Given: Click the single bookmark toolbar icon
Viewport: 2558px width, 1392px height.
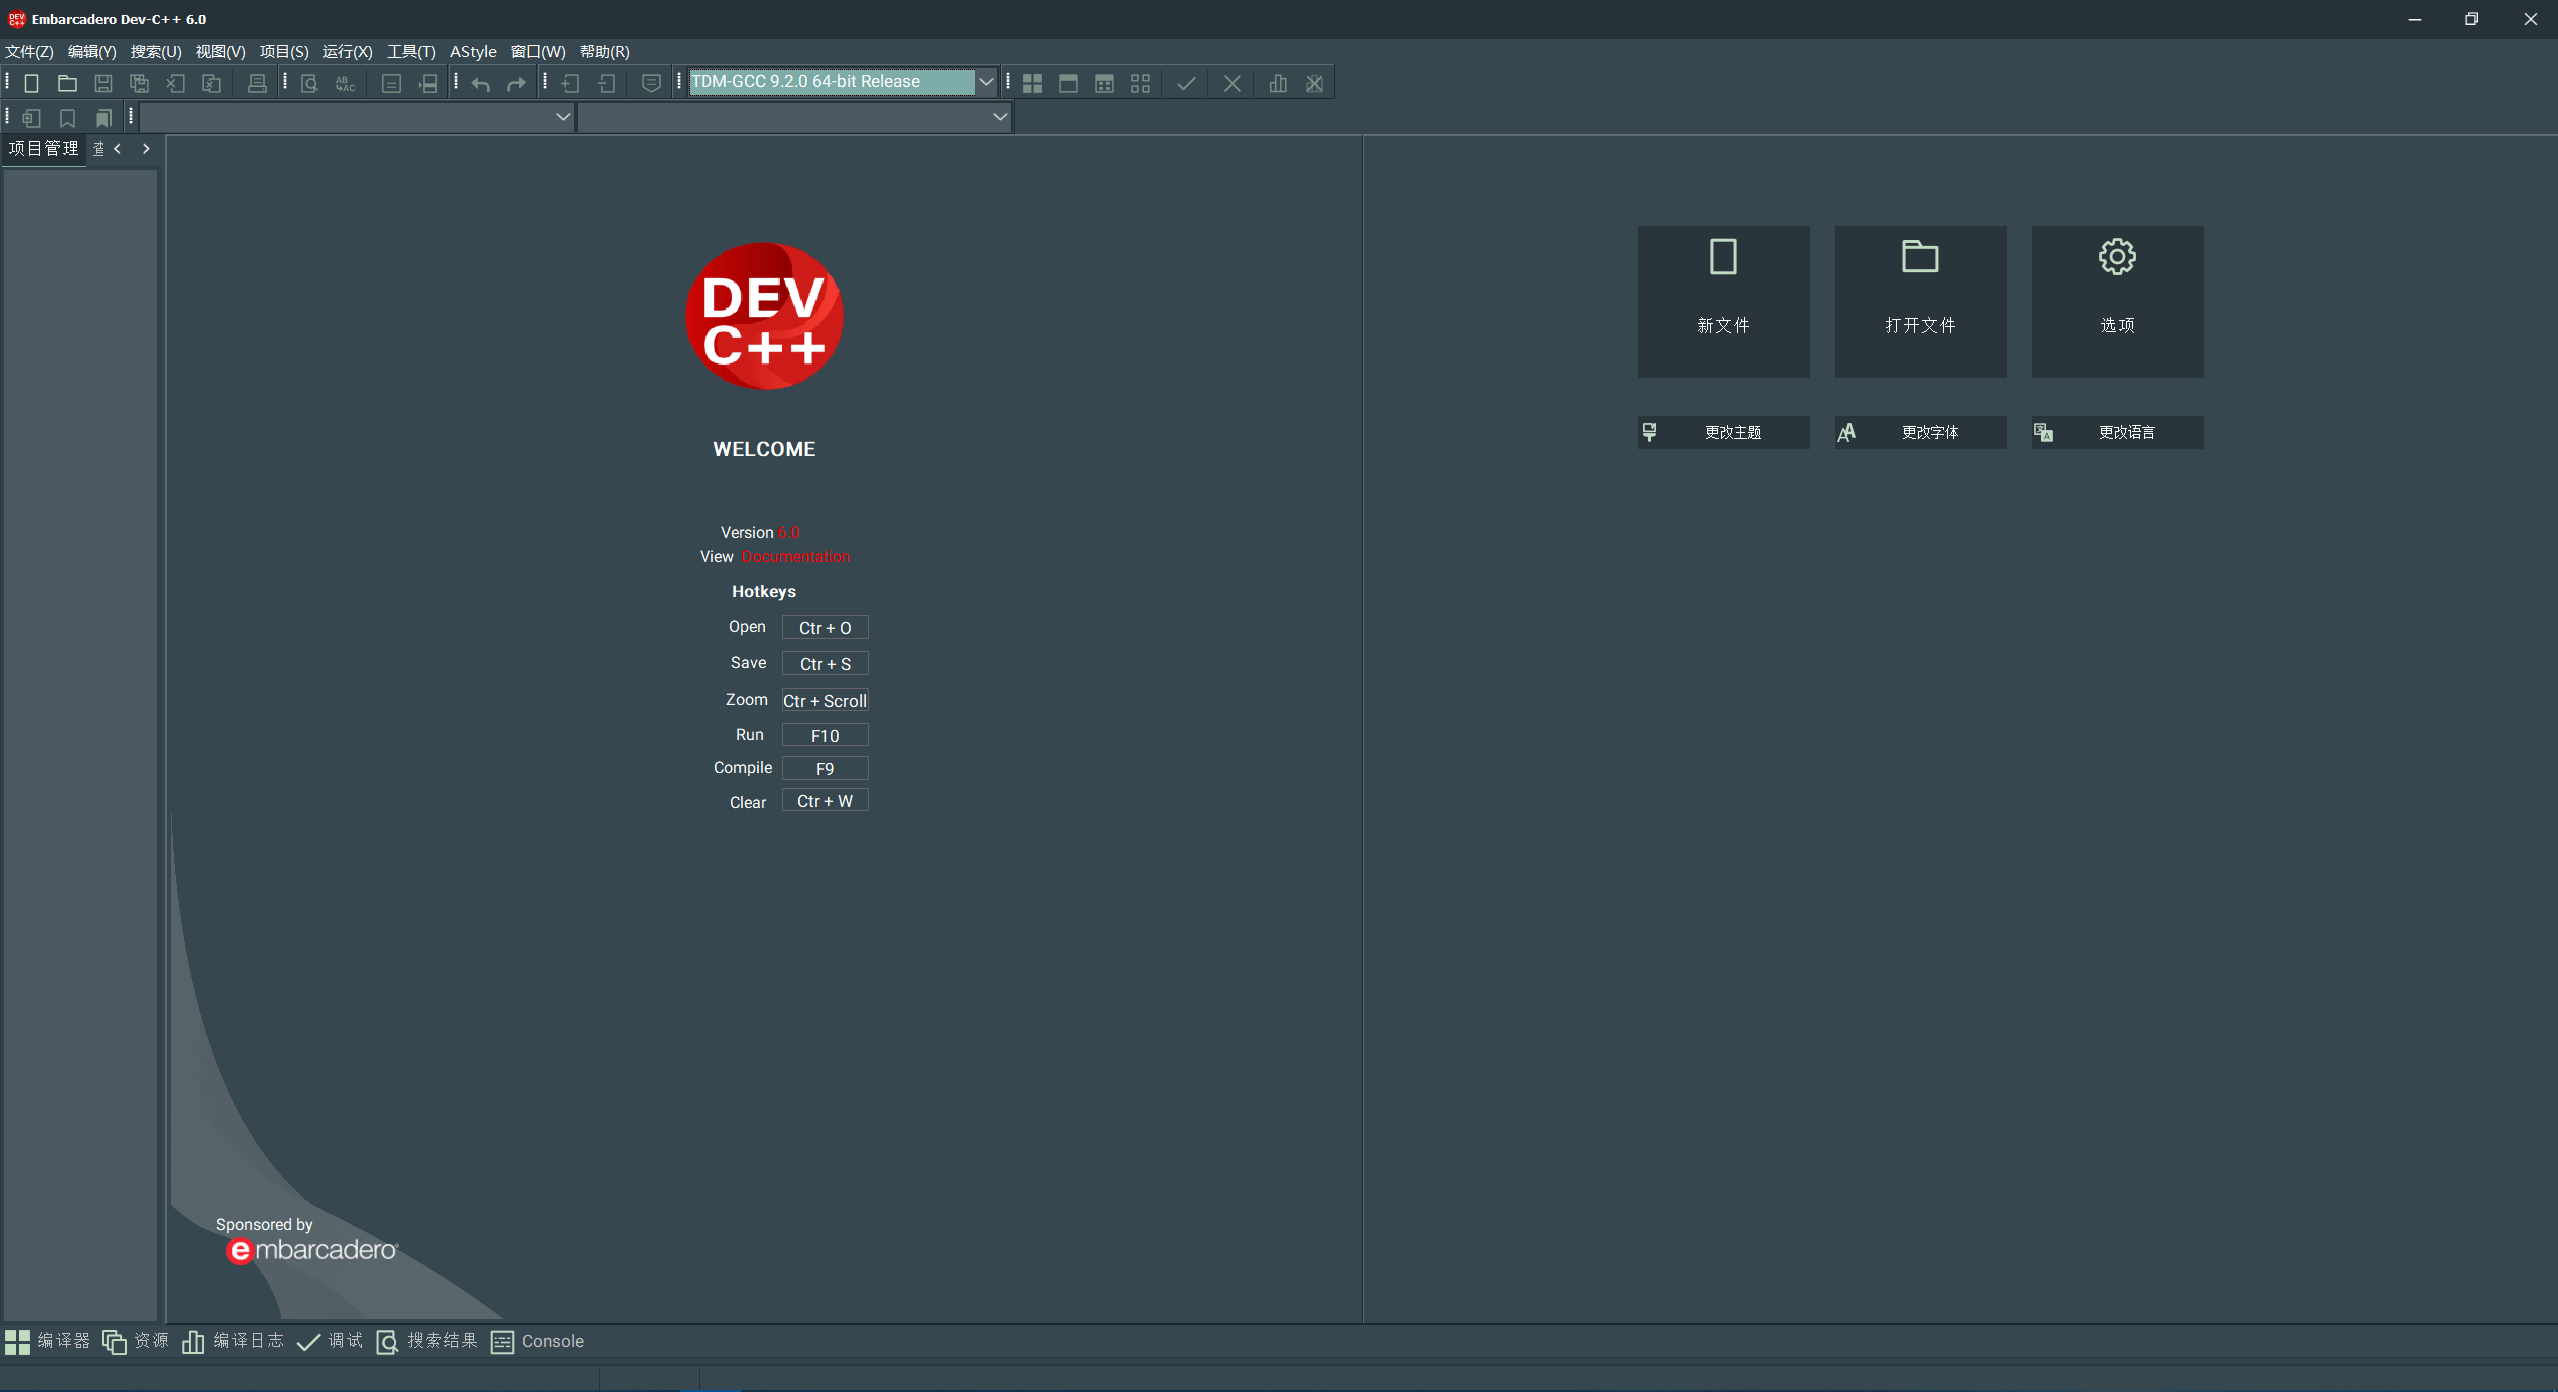Looking at the screenshot, I should pyautogui.click(x=67, y=118).
